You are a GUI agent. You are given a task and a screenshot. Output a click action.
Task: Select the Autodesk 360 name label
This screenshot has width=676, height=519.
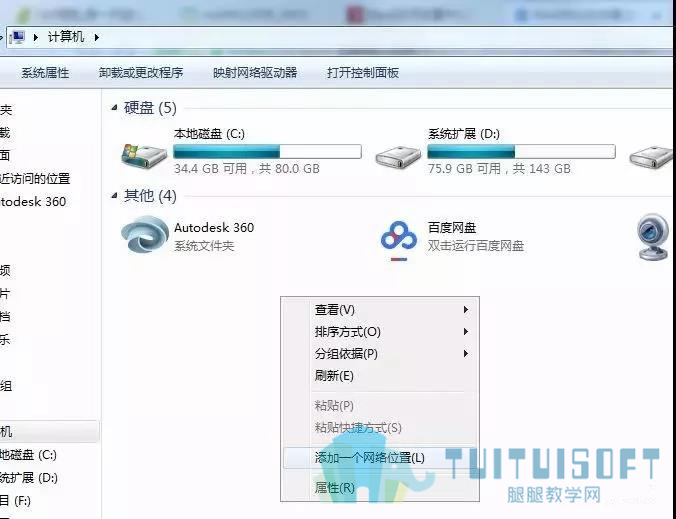[x=214, y=227]
